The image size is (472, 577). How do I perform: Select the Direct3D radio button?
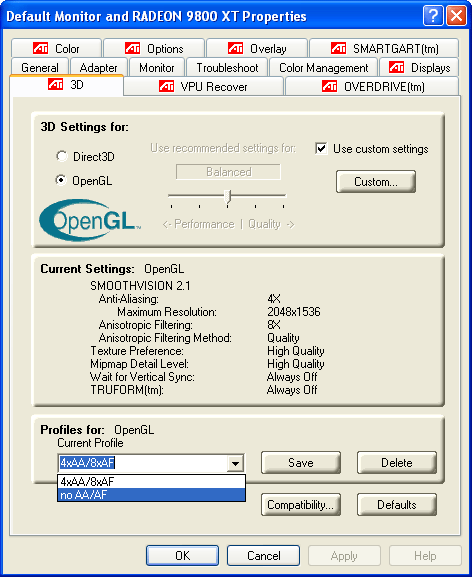[x=61, y=156]
